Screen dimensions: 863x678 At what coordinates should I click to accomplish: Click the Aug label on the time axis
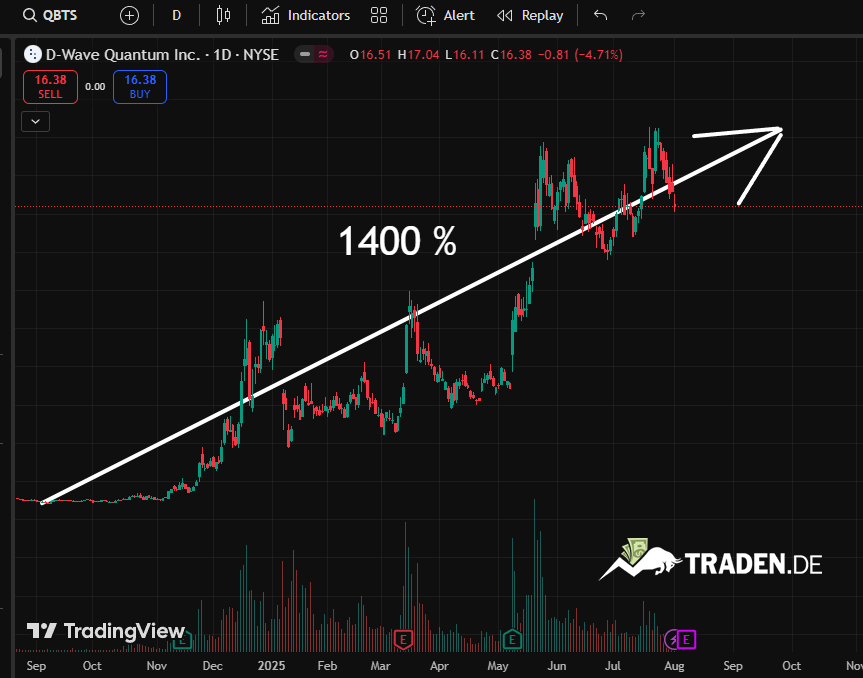[x=674, y=666]
